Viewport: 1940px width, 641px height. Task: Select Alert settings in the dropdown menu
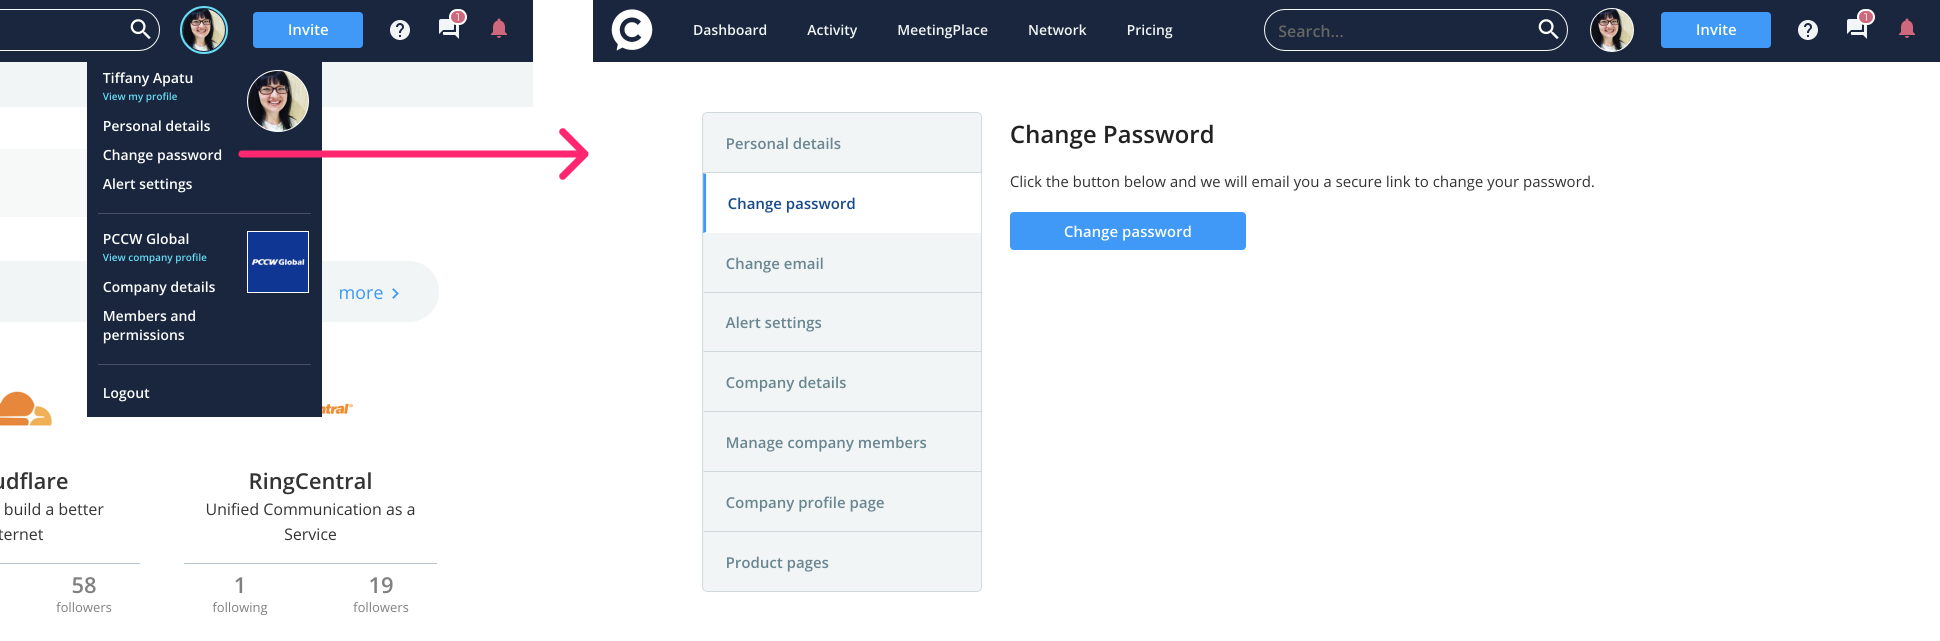coord(147,184)
